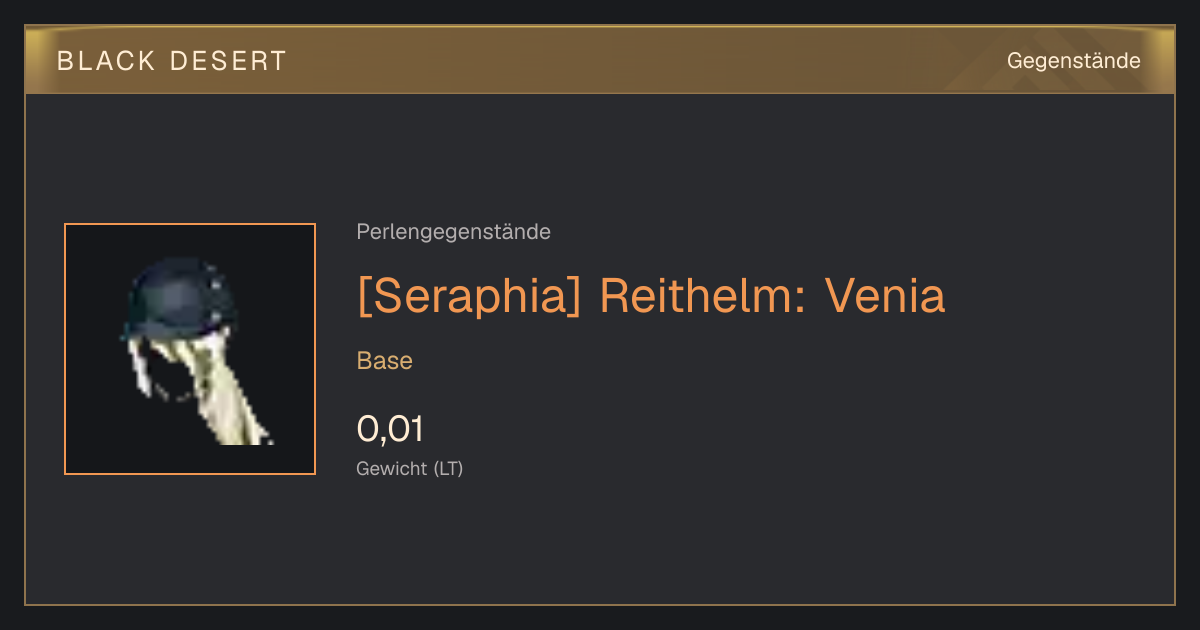Click the BLACK DESERT logo text

[x=172, y=61]
